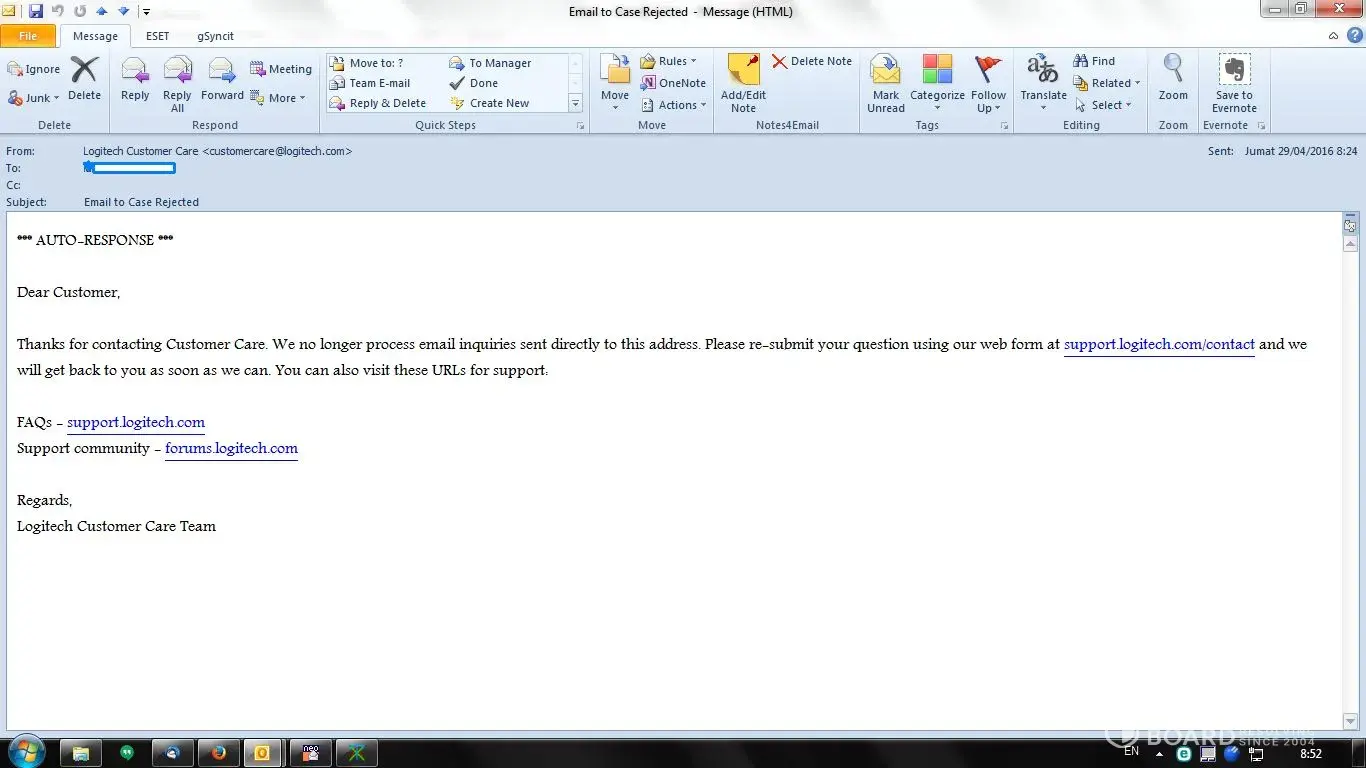Click the Save icon in quick access toolbar

pos(36,12)
